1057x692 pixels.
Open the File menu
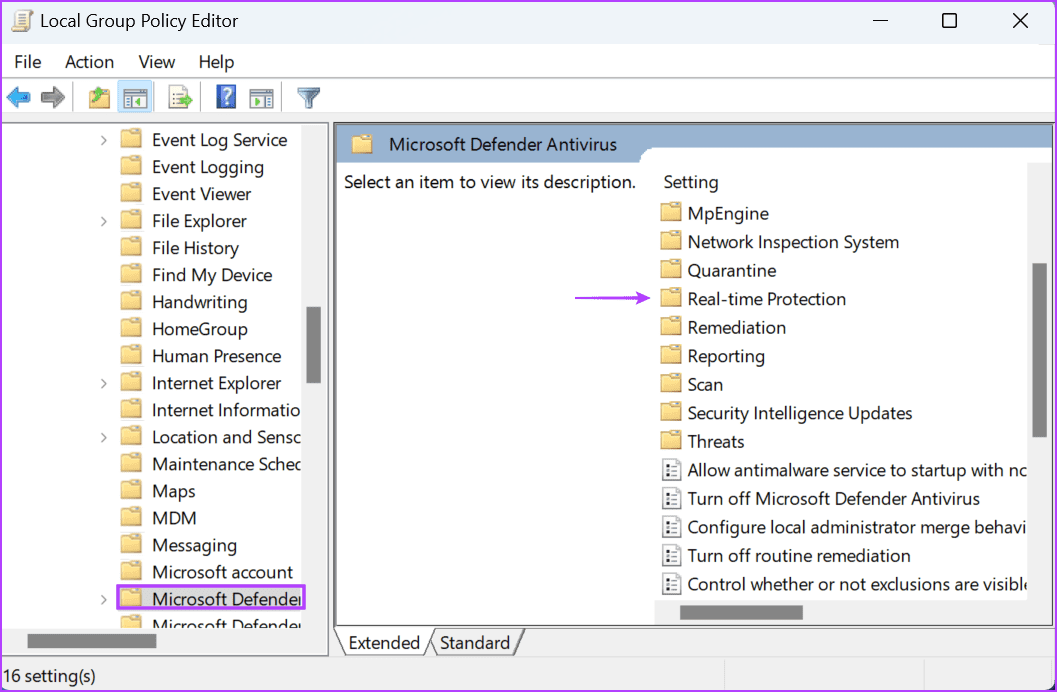click(x=28, y=62)
